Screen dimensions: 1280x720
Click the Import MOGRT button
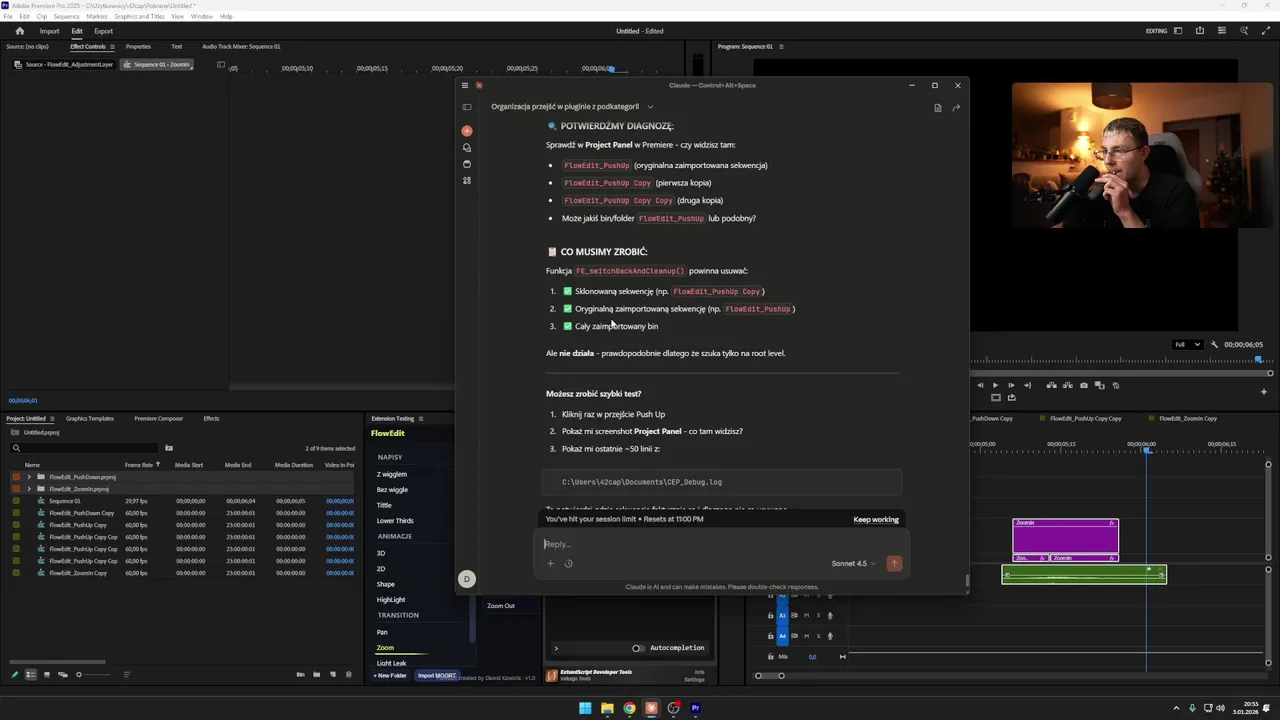437,676
